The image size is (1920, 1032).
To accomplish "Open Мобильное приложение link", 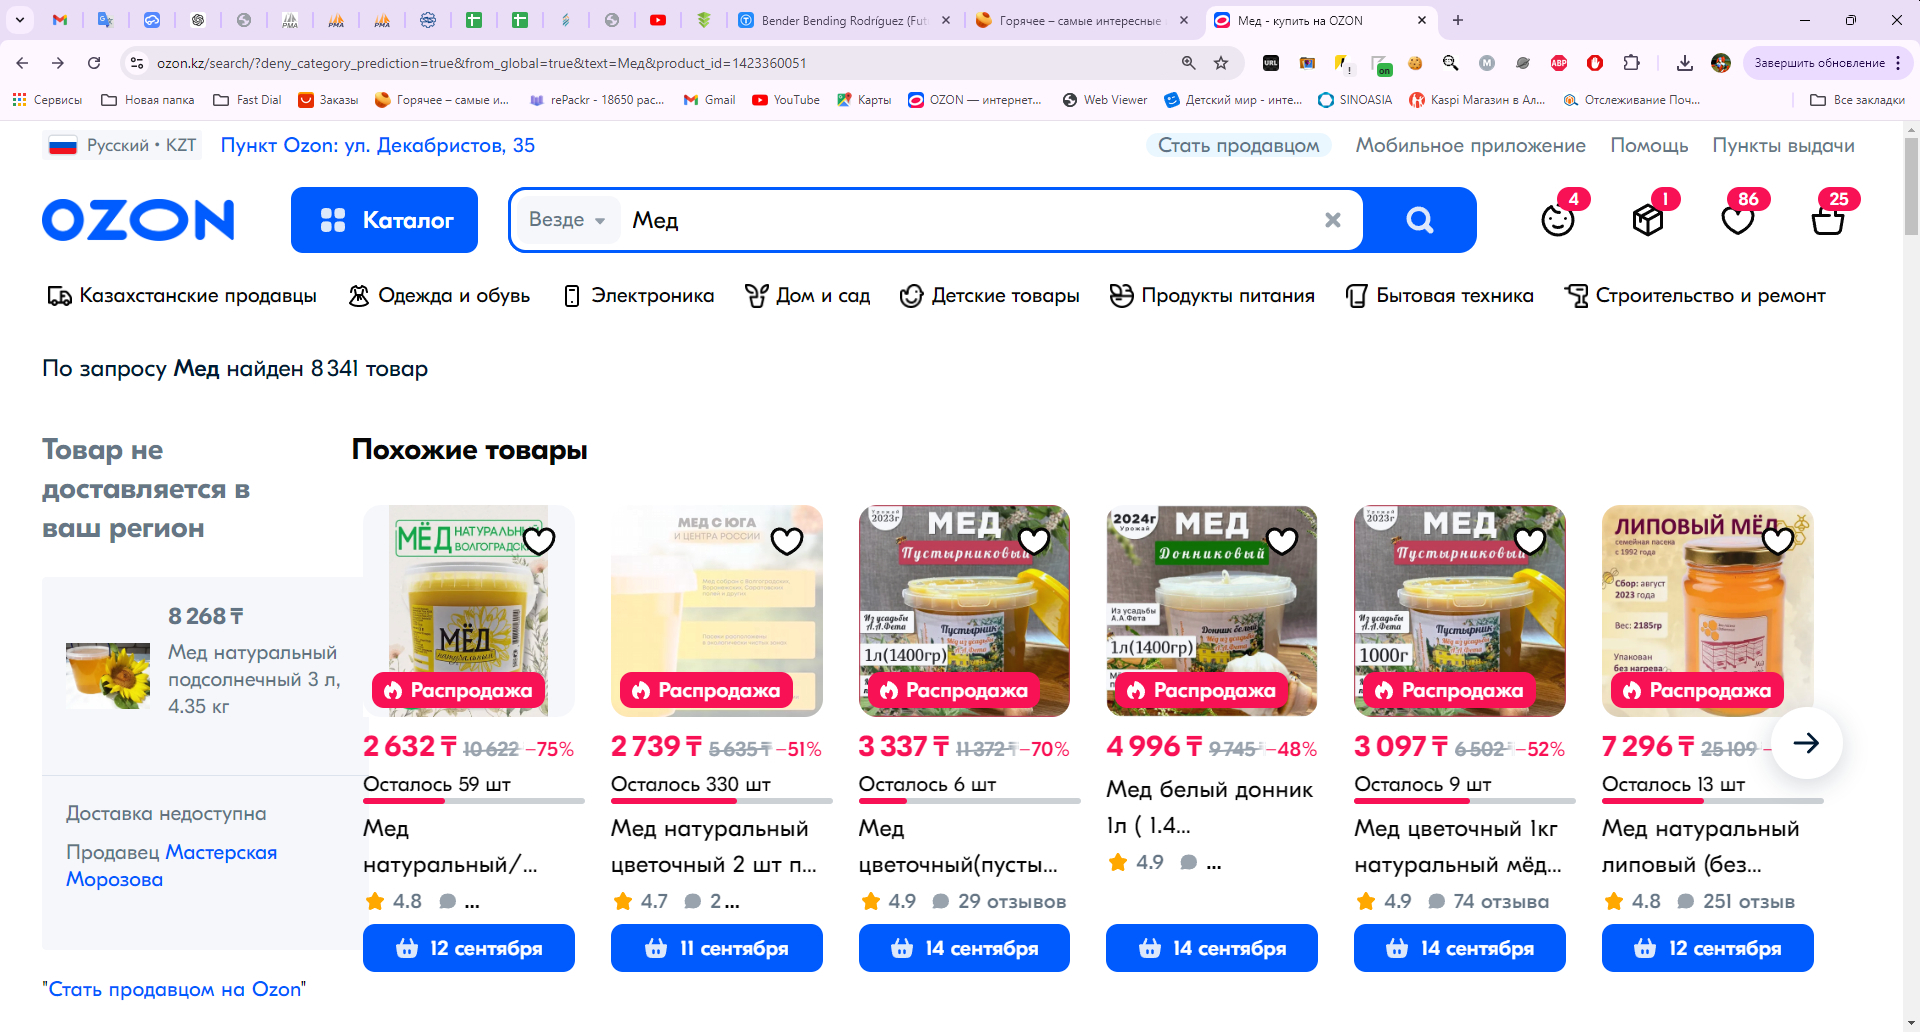I will coord(1471,145).
